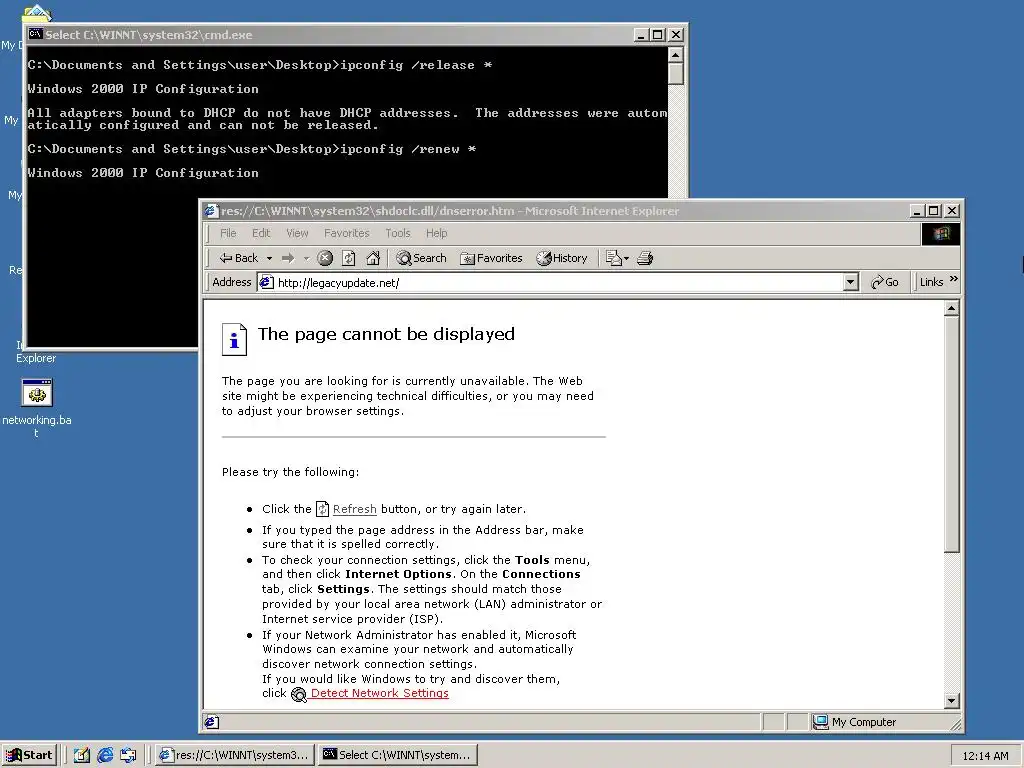The width and height of the screenshot is (1024, 768).
Task: Reload using the Refresh toolbar icon
Action: [349, 258]
